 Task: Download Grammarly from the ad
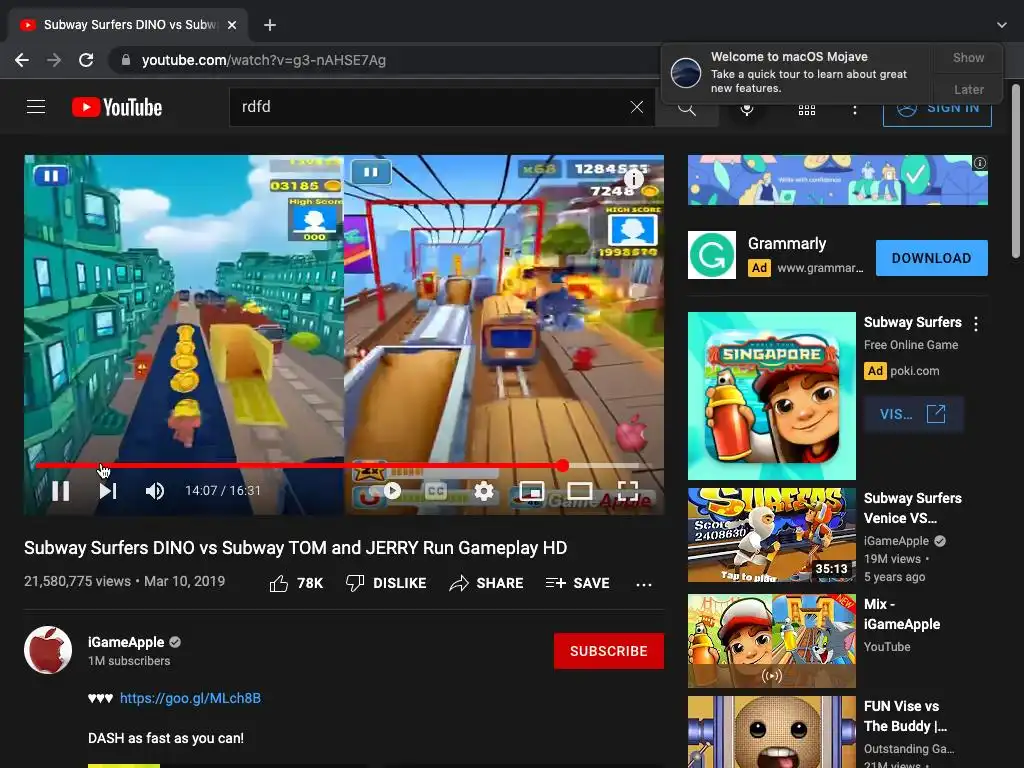[x=931, y=258]
